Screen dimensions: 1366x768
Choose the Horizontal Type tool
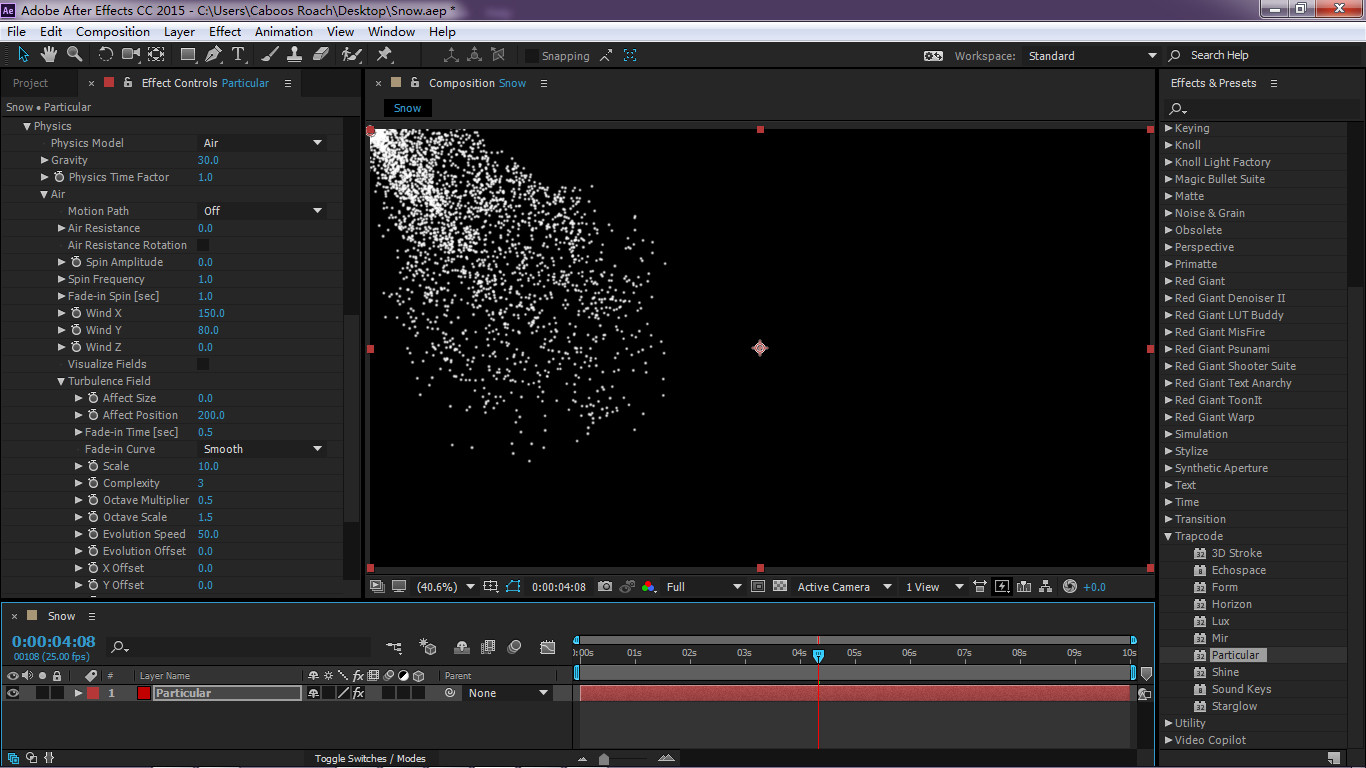238,54
